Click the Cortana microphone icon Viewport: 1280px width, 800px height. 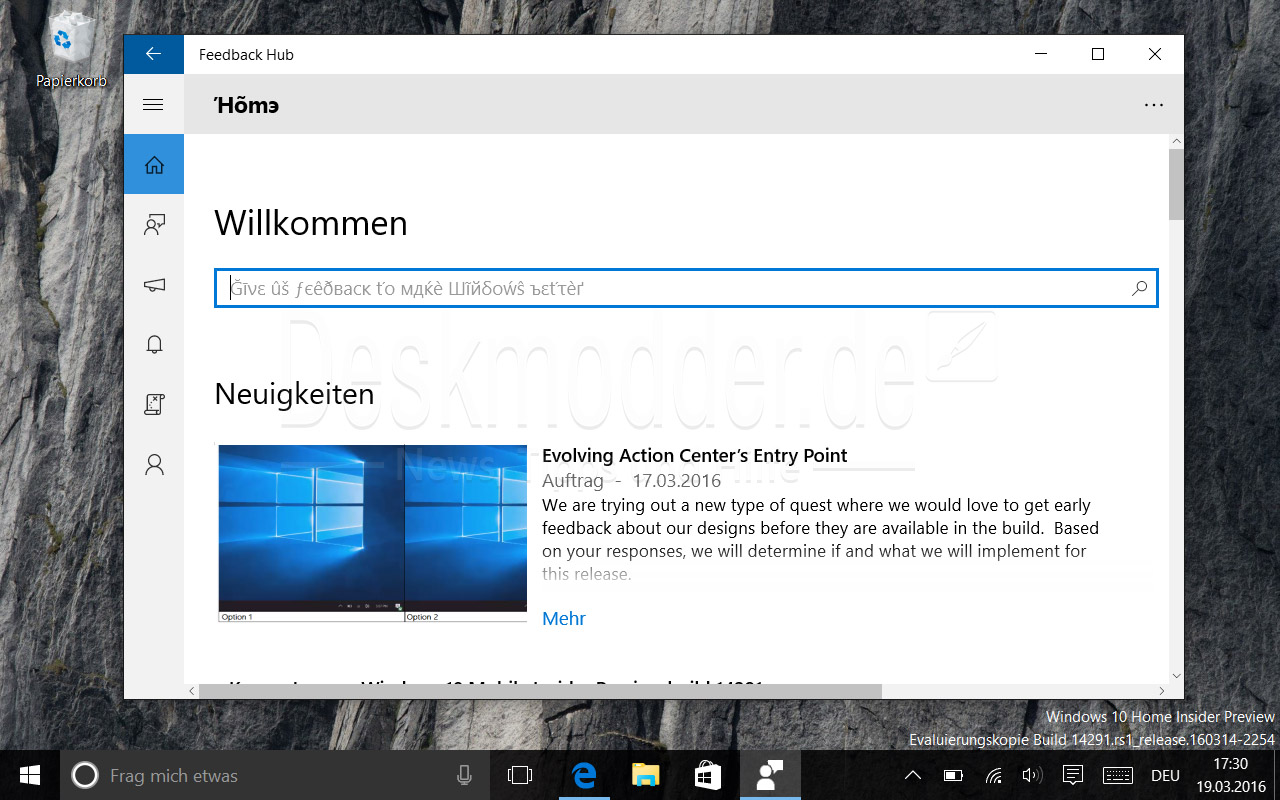(464, 775)
